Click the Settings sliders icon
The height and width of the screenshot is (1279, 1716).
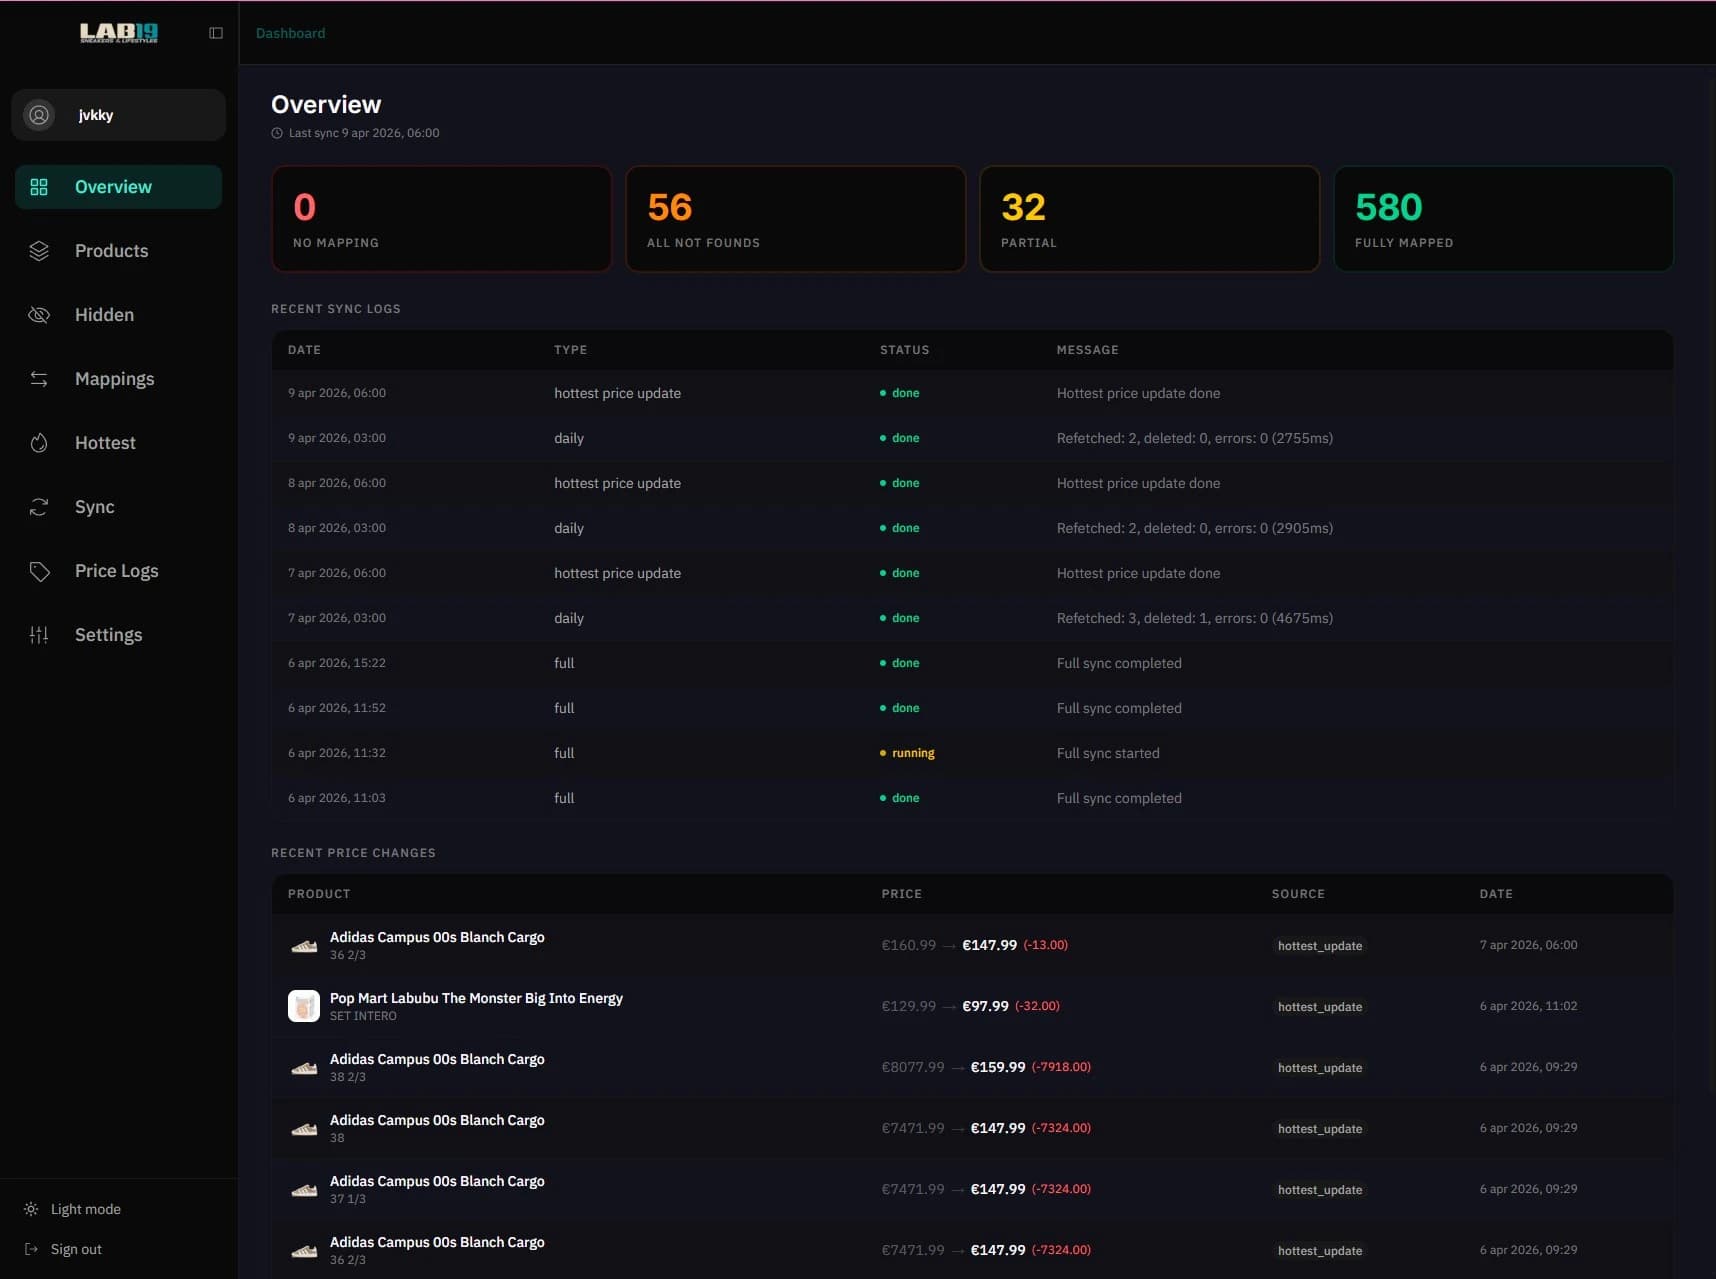coord(39,635)
